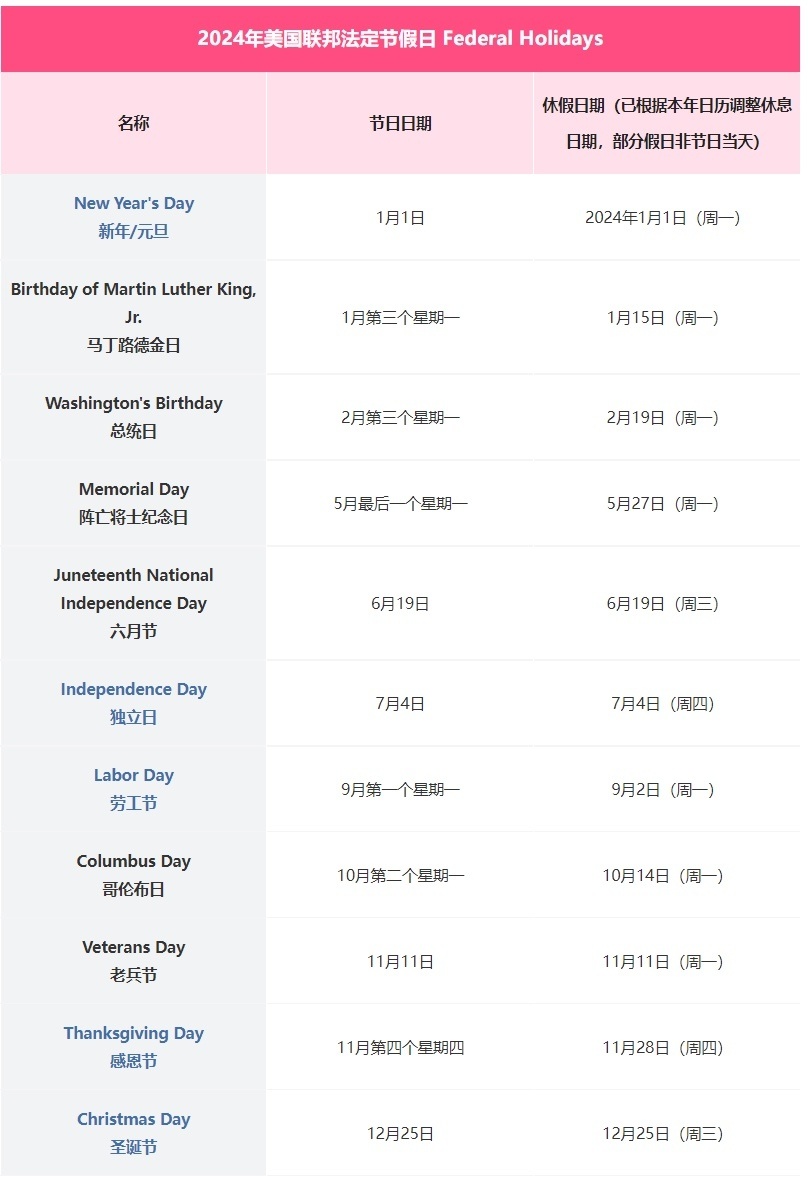
Task: Click the 2024年1月1日（周一） day-off cell
Action: click(663, 218)
